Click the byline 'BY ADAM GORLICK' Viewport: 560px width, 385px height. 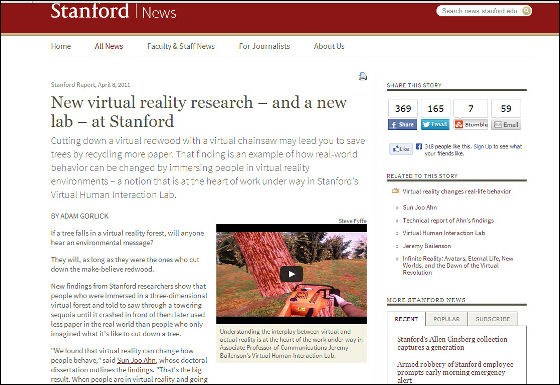pos(80,216)
